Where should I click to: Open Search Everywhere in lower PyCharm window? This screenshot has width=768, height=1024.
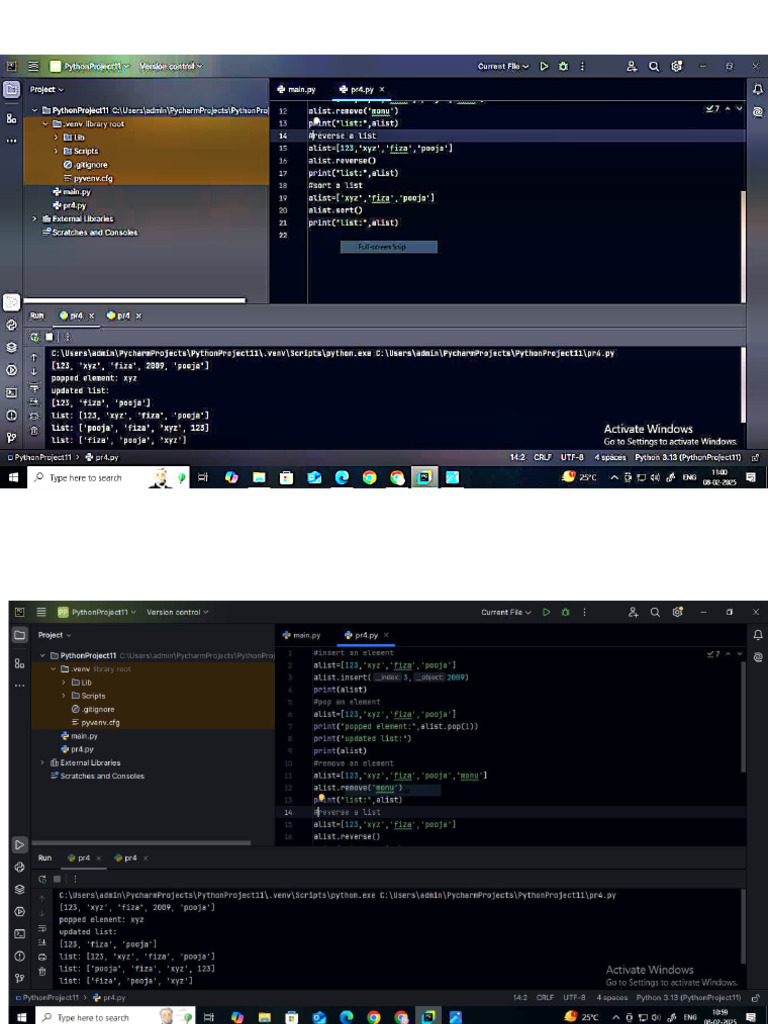tap(655, 613)
